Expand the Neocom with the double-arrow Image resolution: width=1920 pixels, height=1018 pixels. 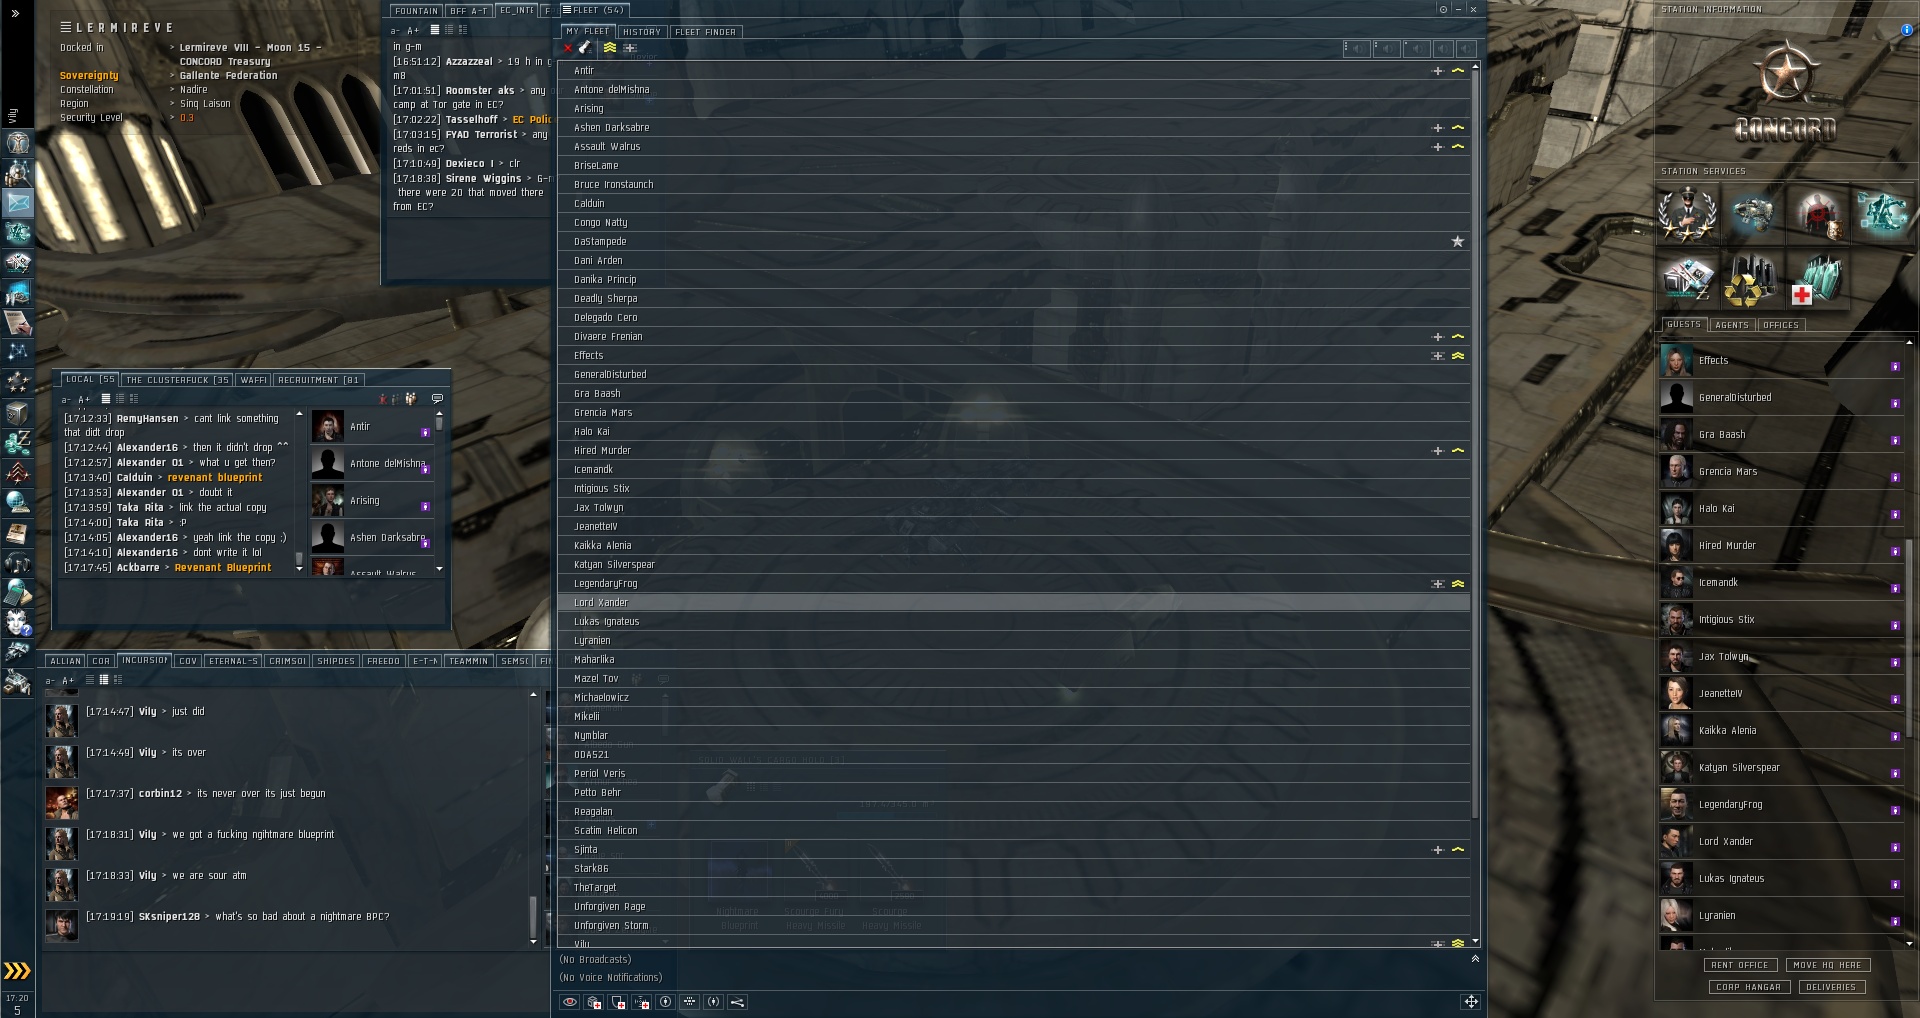coord(15,13)
